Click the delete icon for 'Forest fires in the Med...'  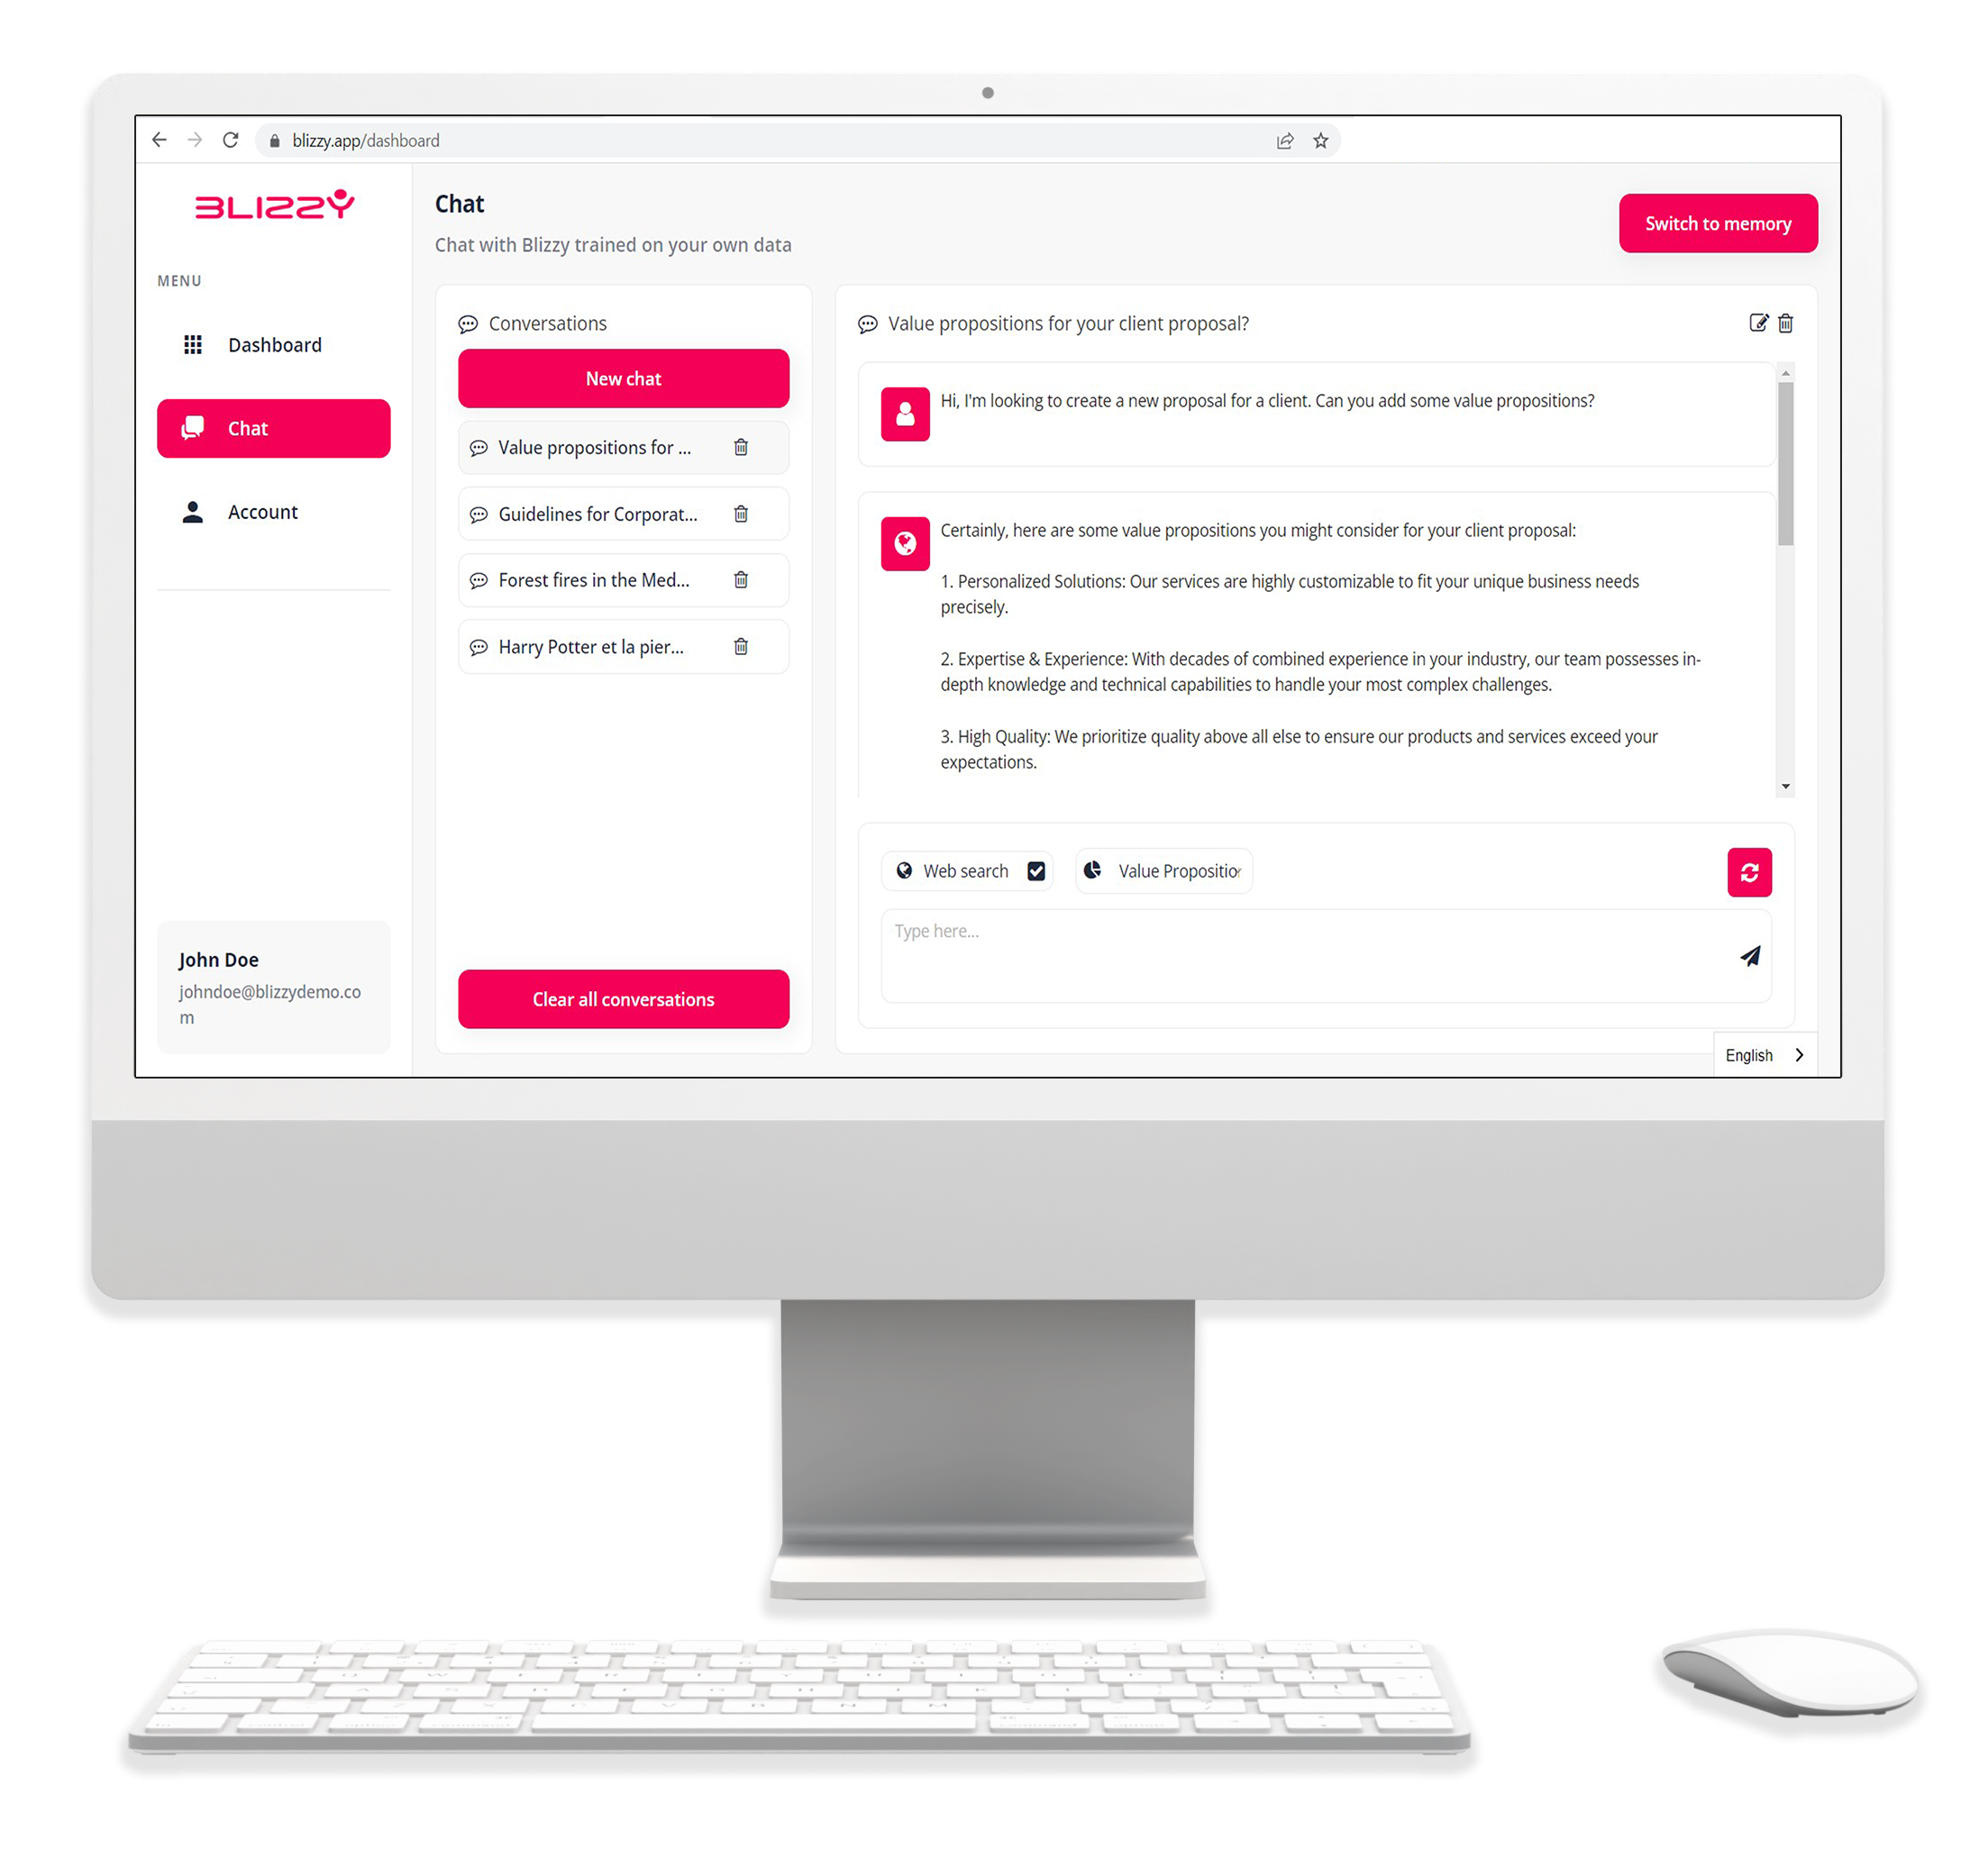click(741, 579)
